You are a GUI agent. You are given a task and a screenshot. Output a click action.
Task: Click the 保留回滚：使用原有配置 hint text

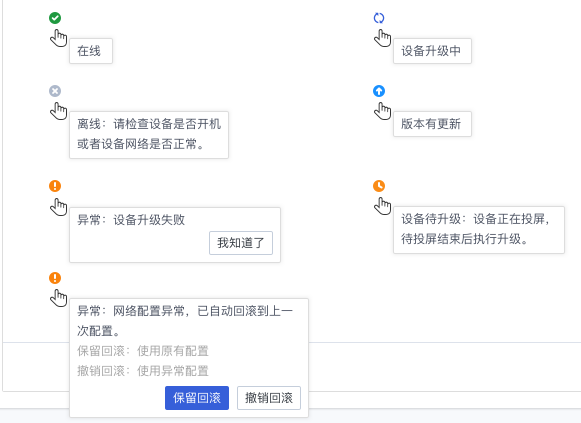[143, 351]
